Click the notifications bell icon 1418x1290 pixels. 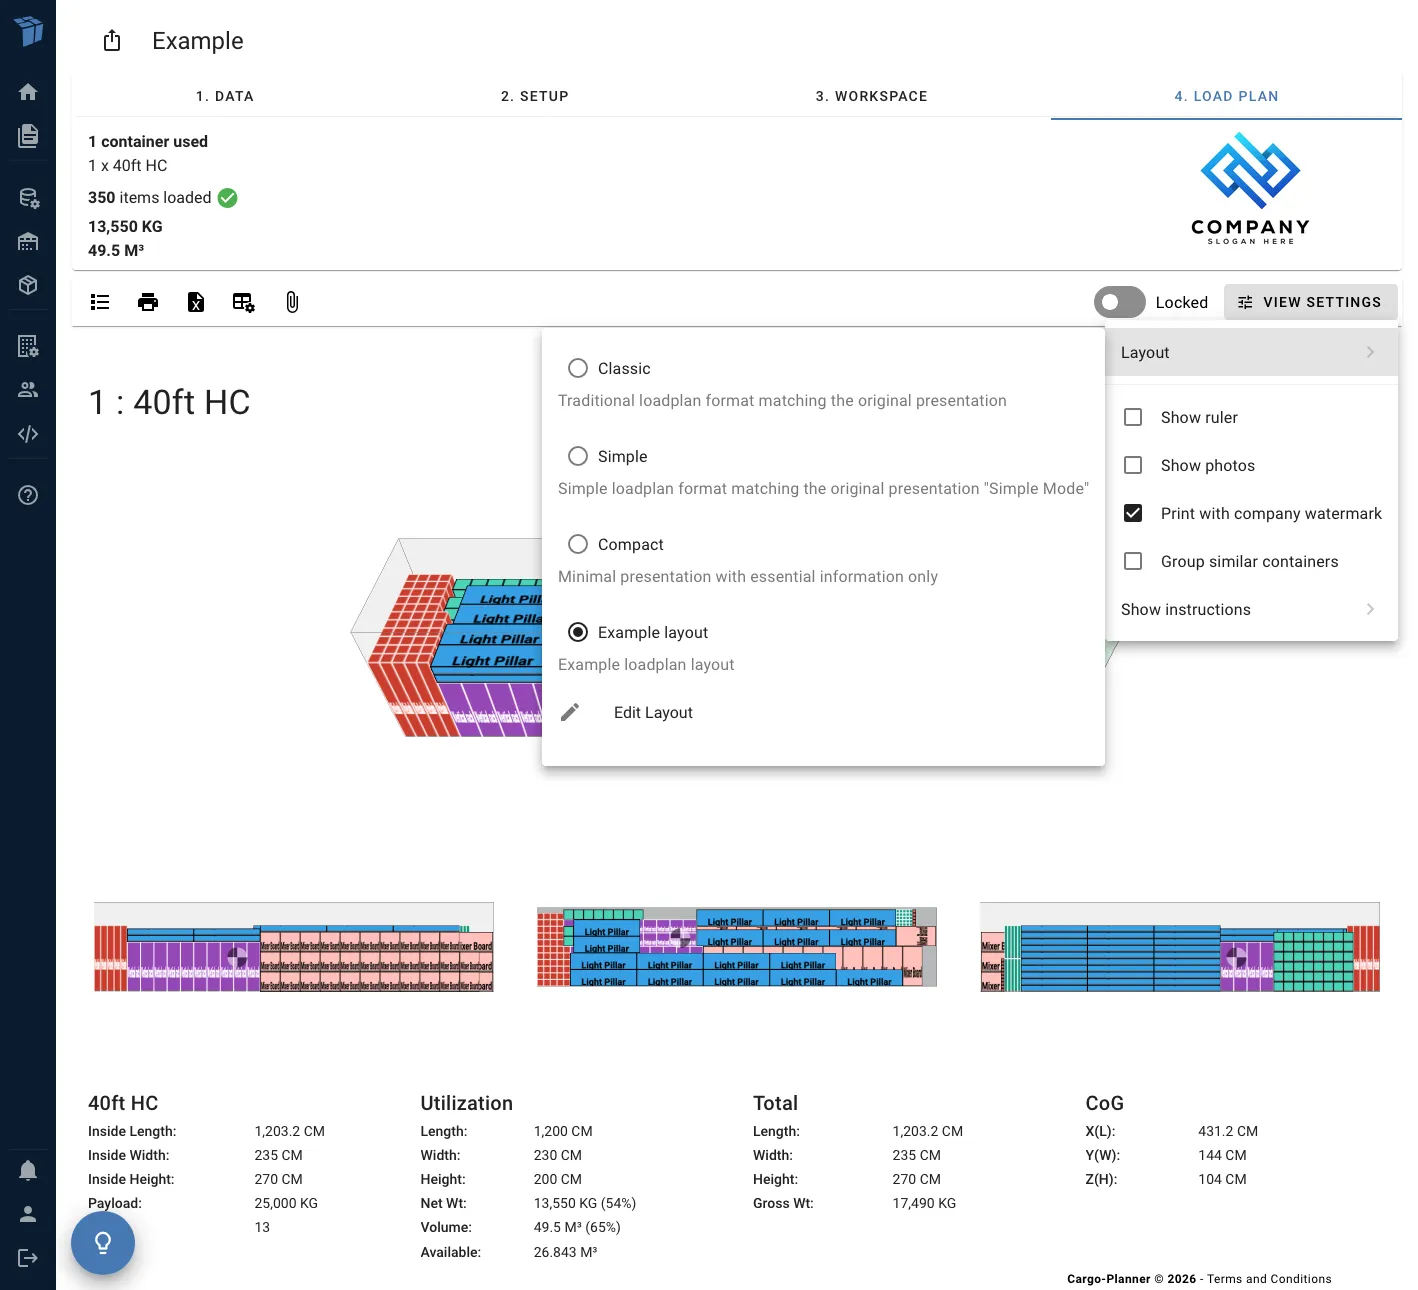click(28, 1170)
